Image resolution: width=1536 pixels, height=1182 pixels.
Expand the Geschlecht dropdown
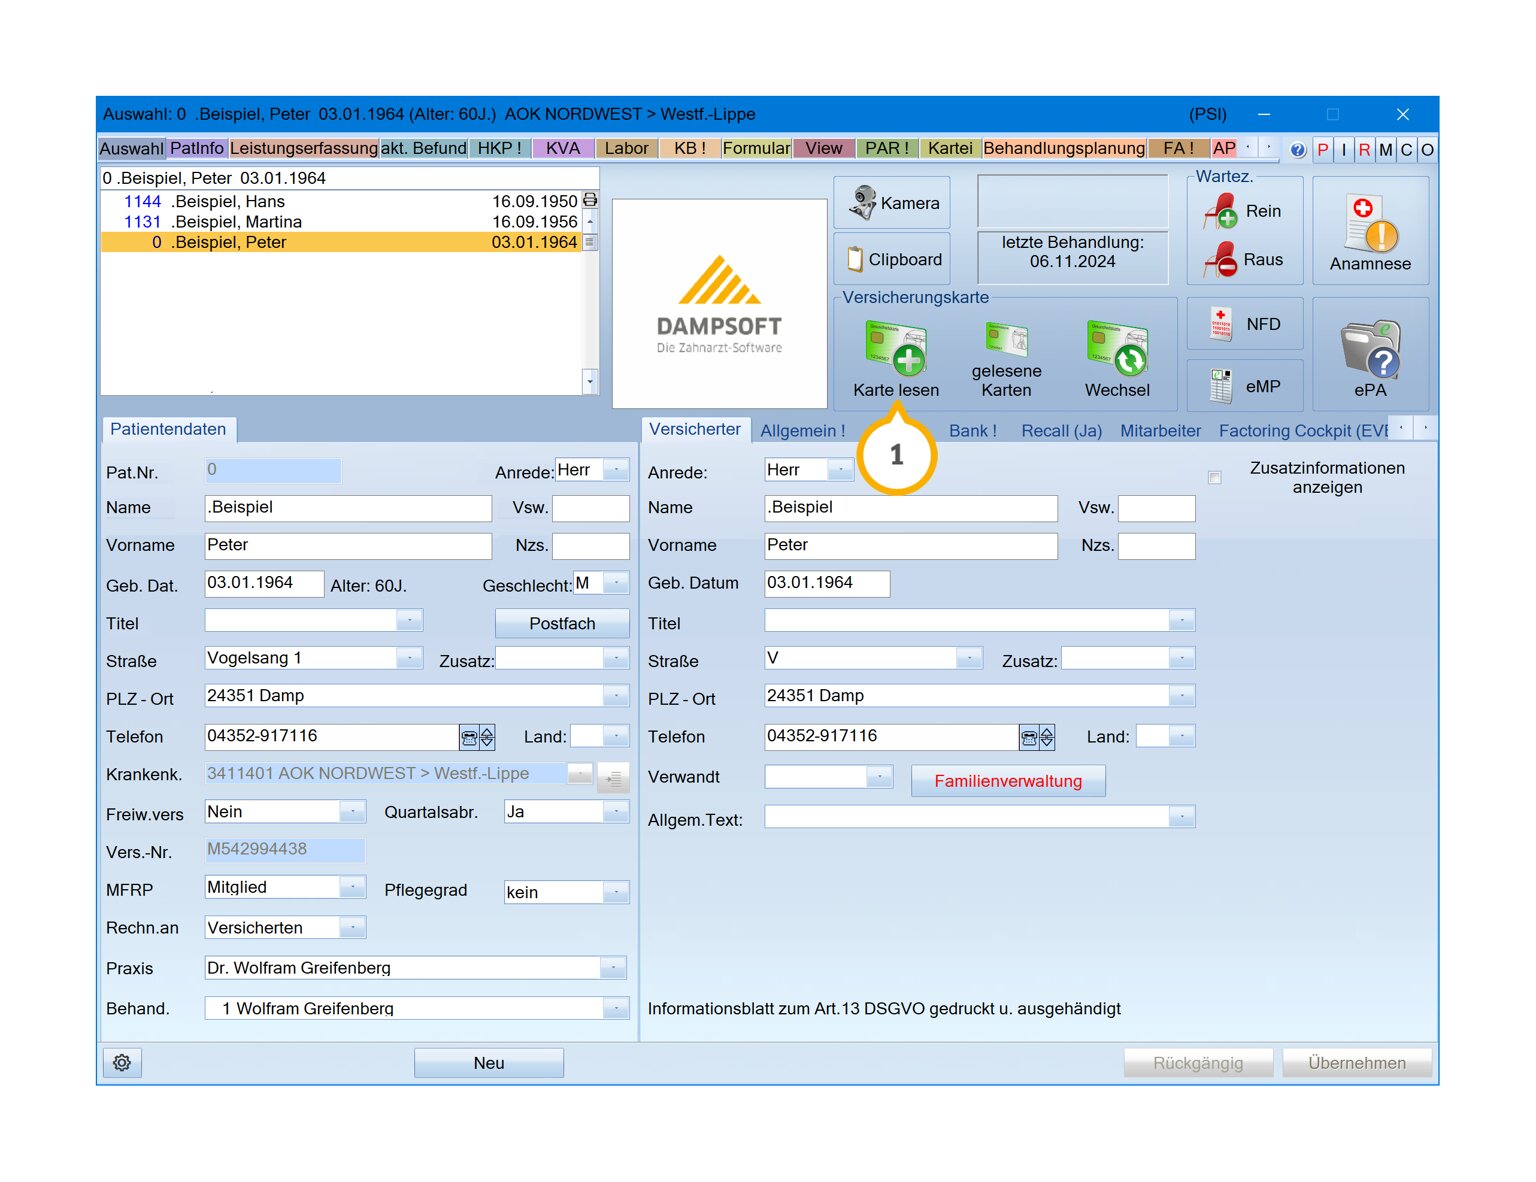click(616, 583)
